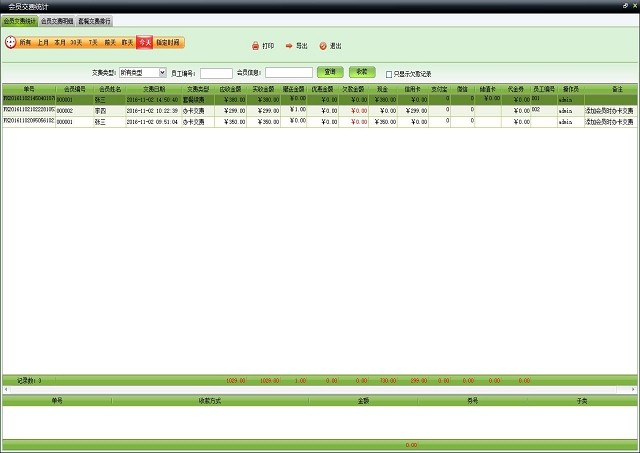This screenshot has height=453, width=640.
Task: Click the 打印 print icon
Action: 255,46
